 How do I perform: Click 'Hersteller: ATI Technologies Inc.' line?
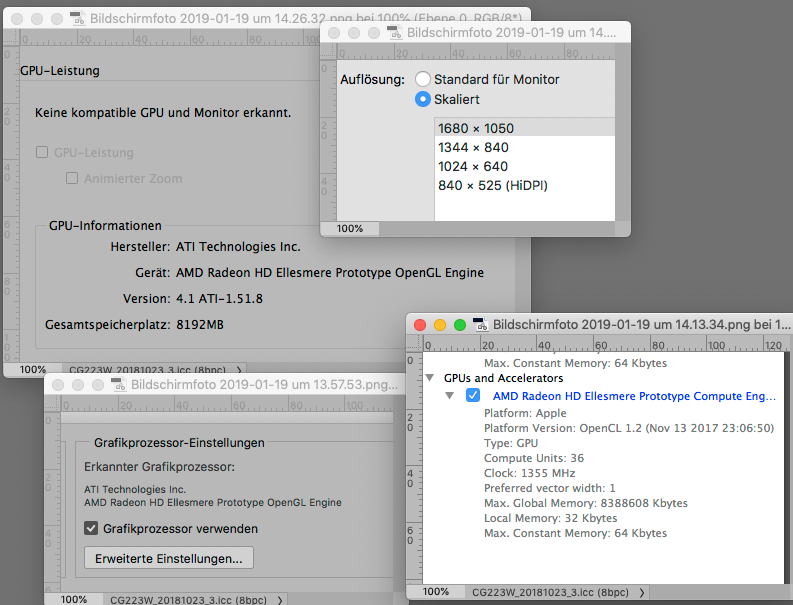tap(205, 247)
